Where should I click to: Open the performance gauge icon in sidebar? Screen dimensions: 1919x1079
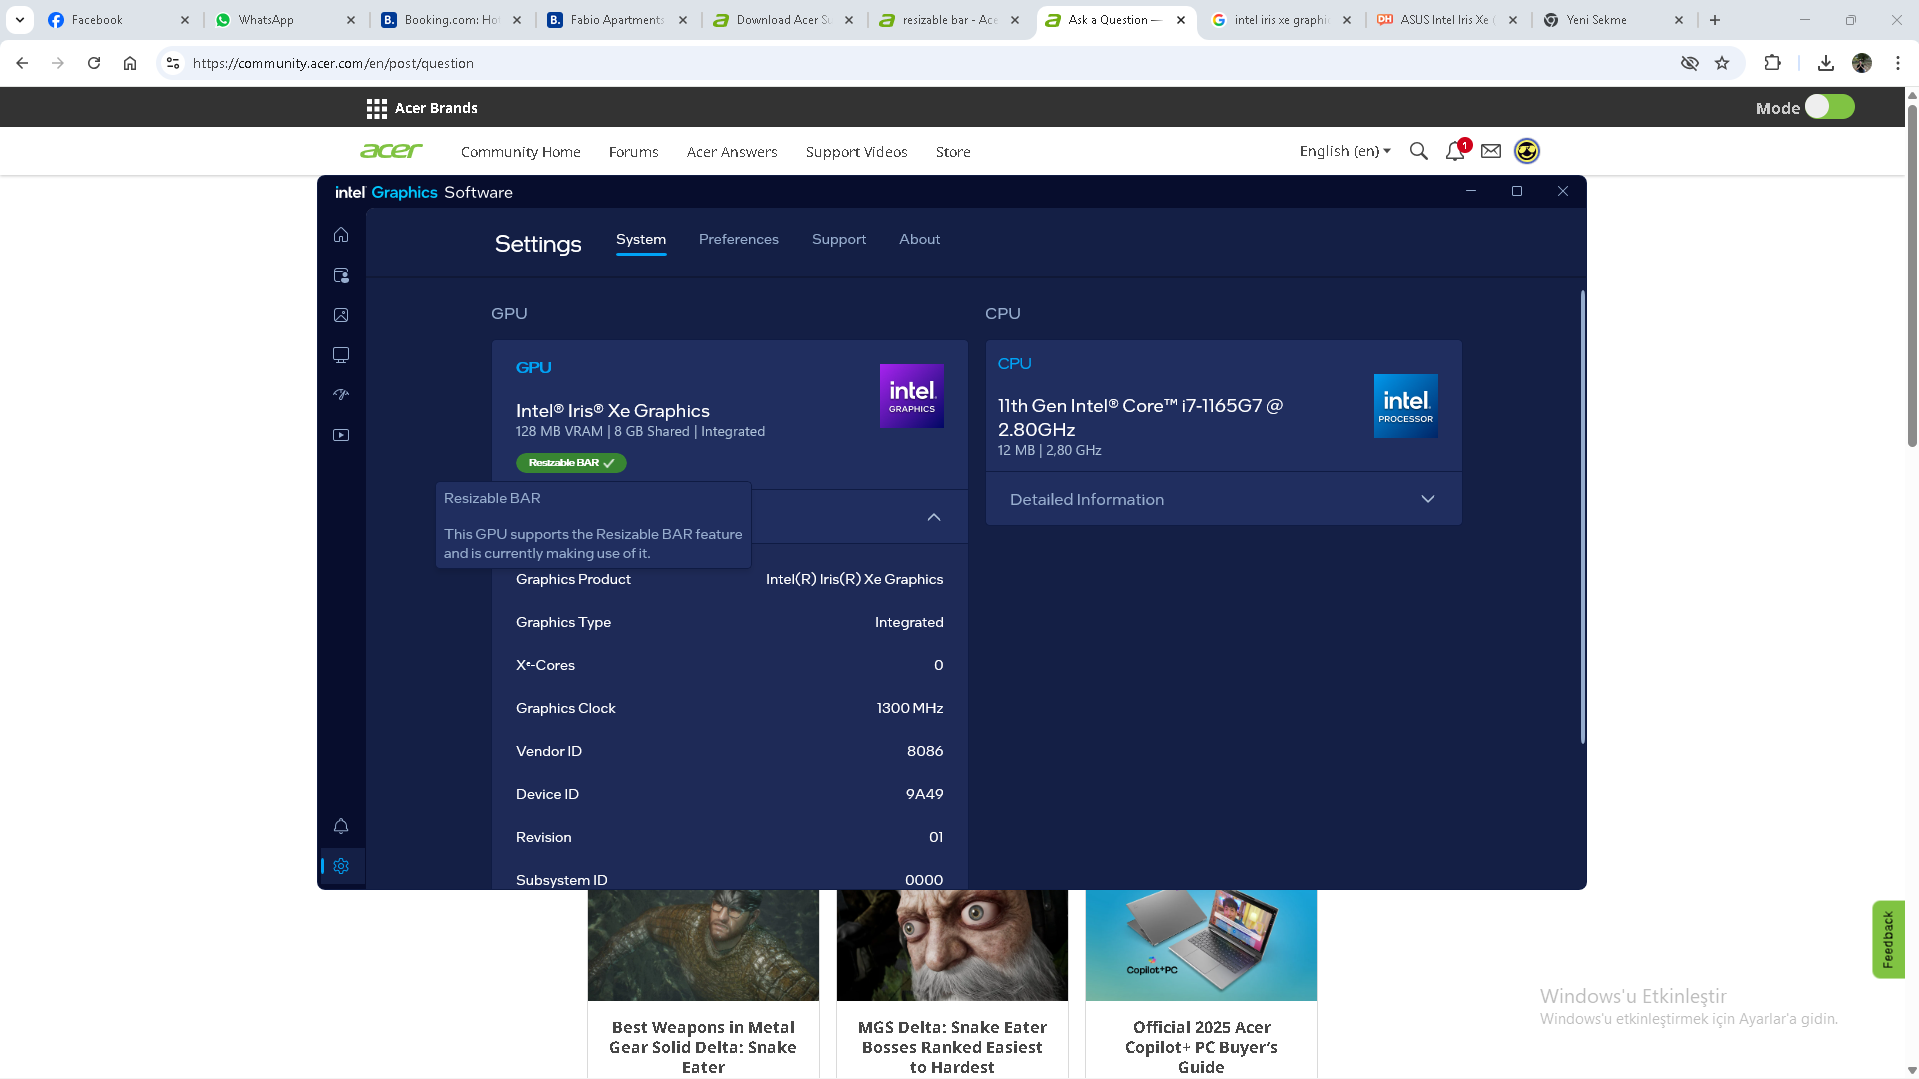(x=341, y=395)
